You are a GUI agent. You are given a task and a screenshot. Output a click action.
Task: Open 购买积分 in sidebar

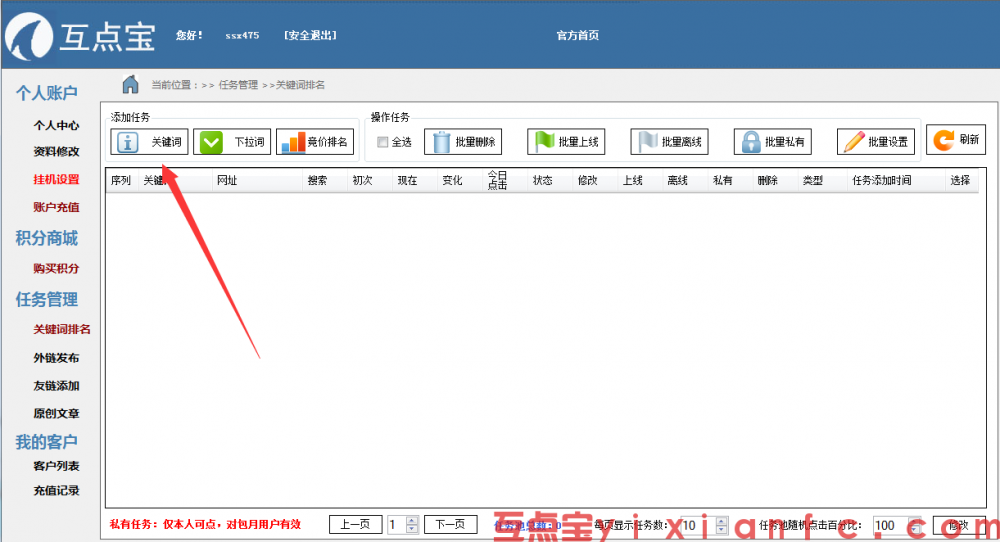56,268
